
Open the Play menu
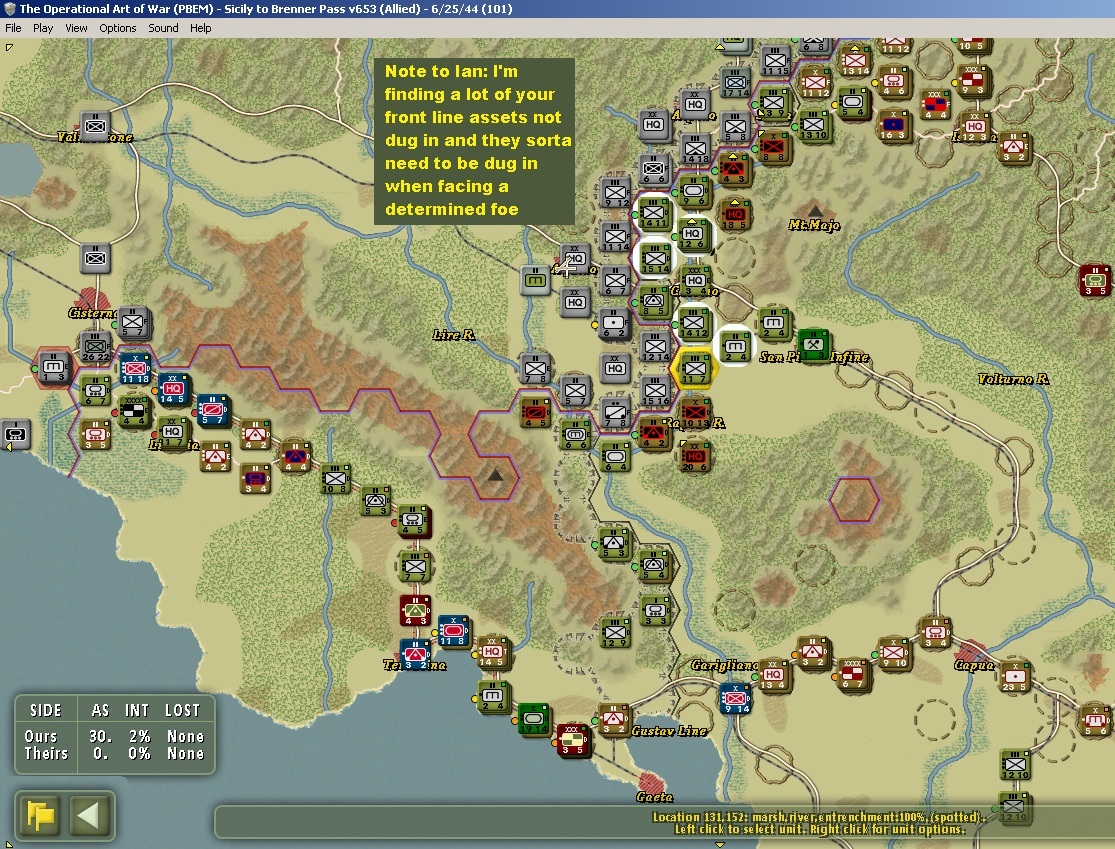pos(43,28)
